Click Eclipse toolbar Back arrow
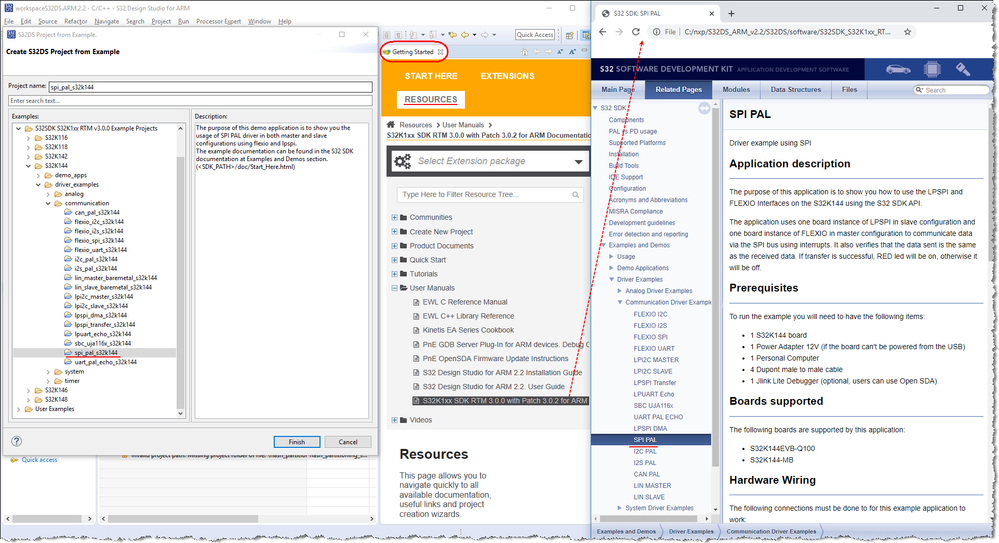 click(465, 34)
